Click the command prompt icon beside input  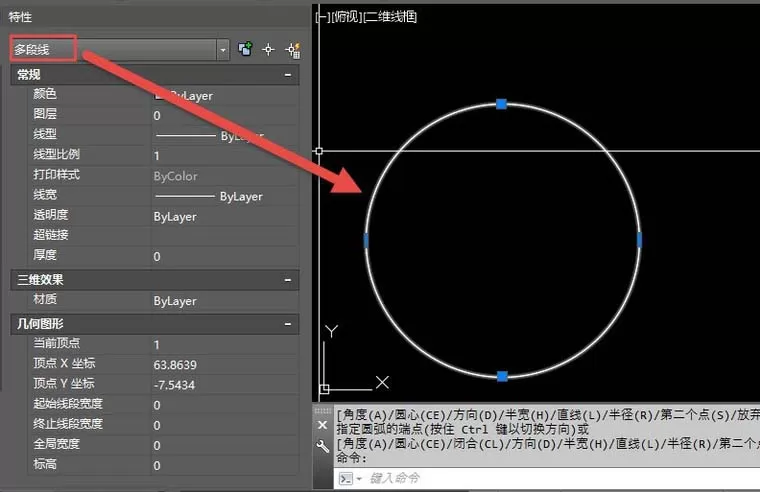click(346, 479)
